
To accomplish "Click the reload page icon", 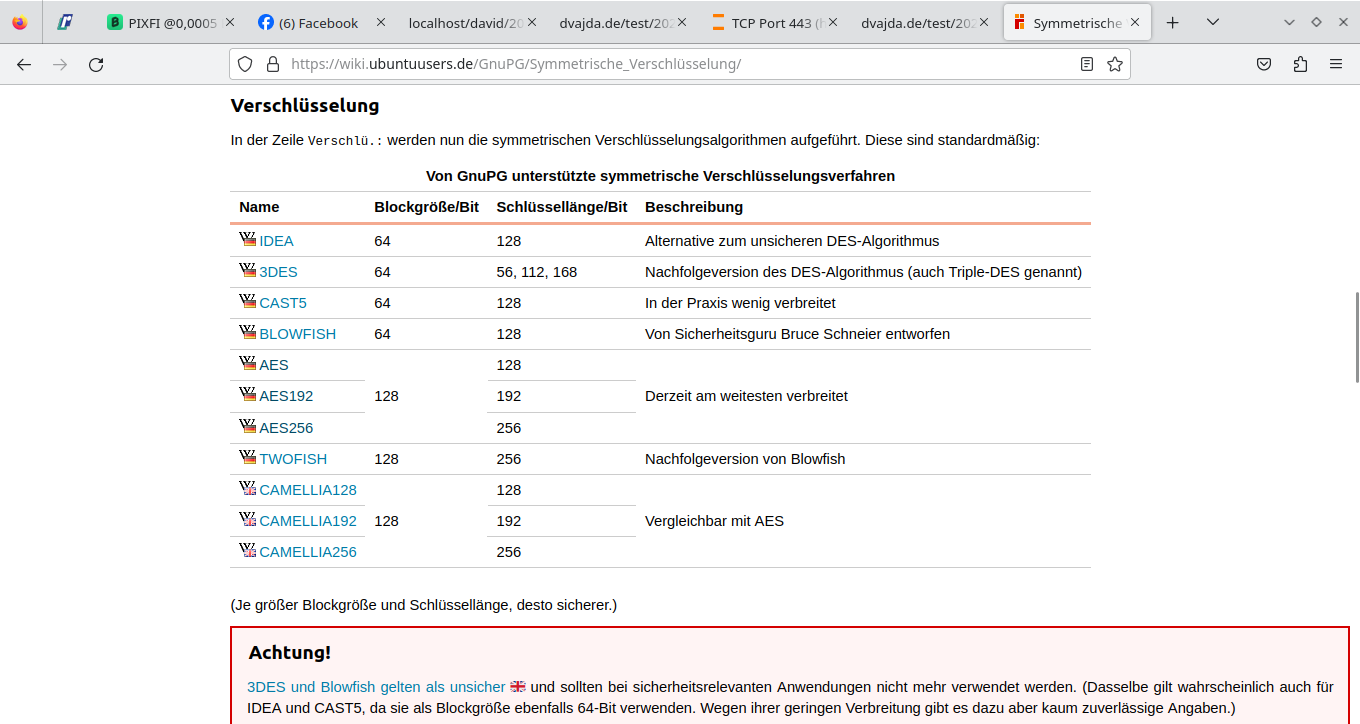I will (x=96, y=64).
